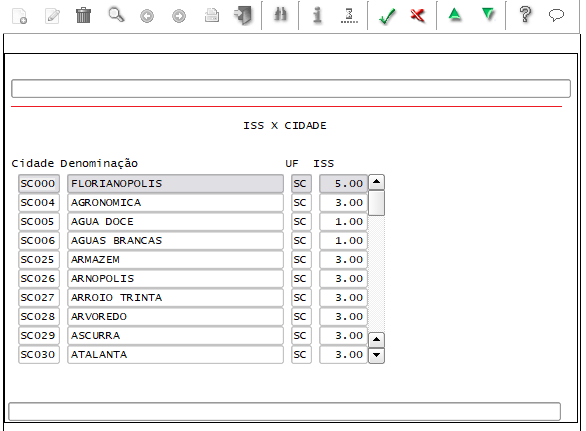Select city code SC030

39,355
